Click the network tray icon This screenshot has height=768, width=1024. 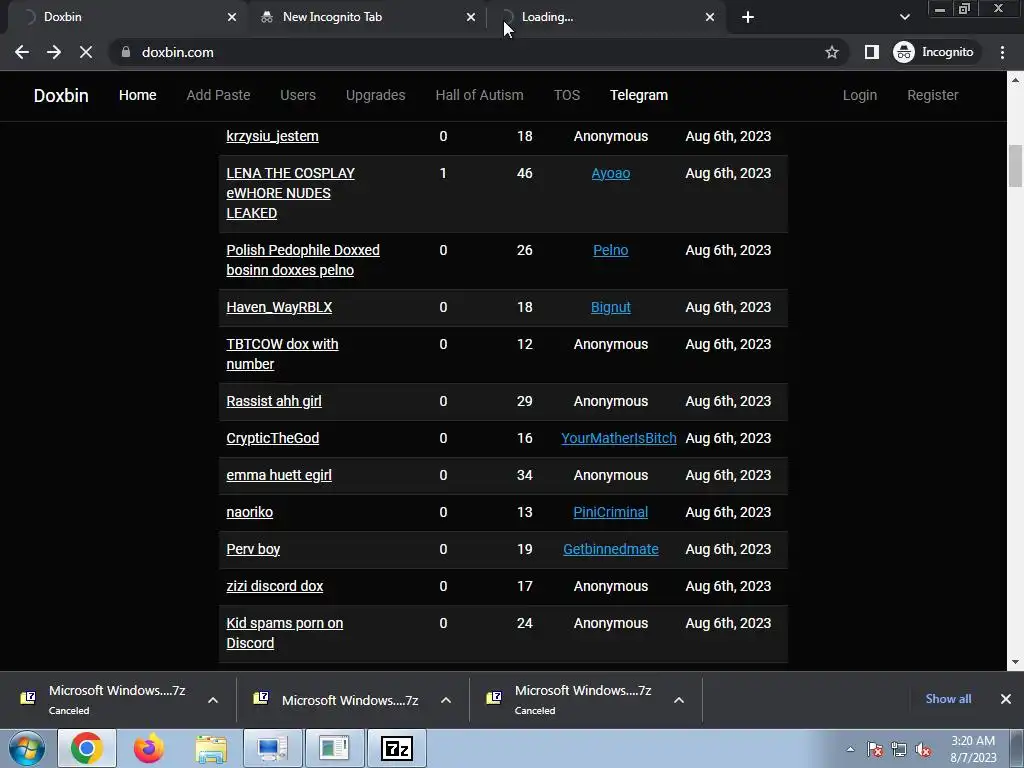click(899, 749)
